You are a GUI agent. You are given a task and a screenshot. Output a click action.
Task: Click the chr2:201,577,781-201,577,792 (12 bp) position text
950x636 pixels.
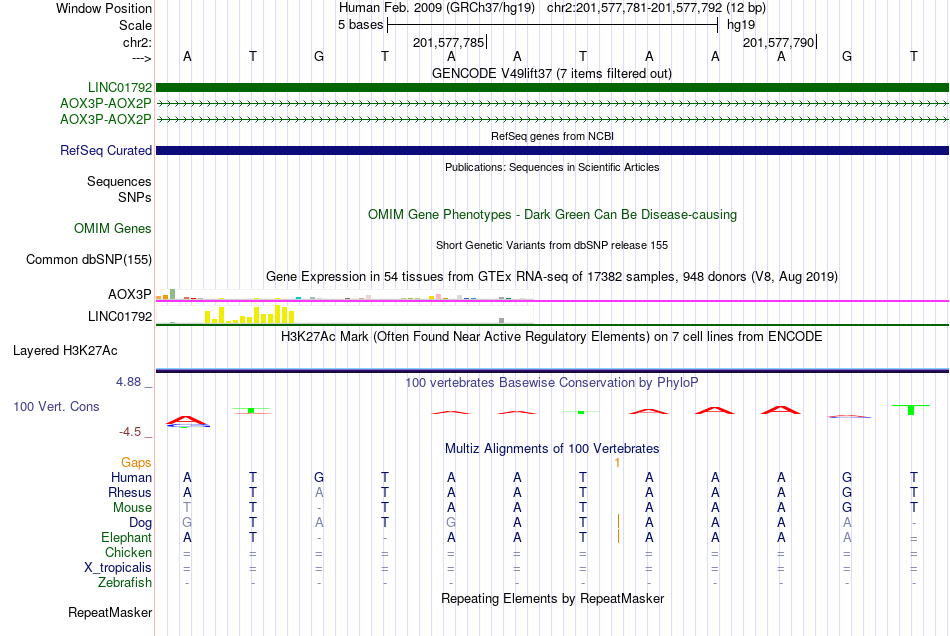(656, 8)
